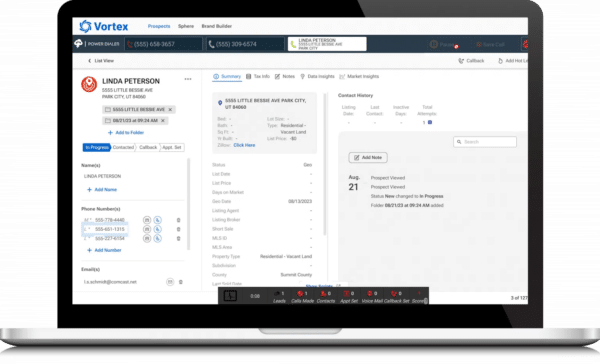
Task: Send text to 555-778-4440
Action: (x=147, y=220)
